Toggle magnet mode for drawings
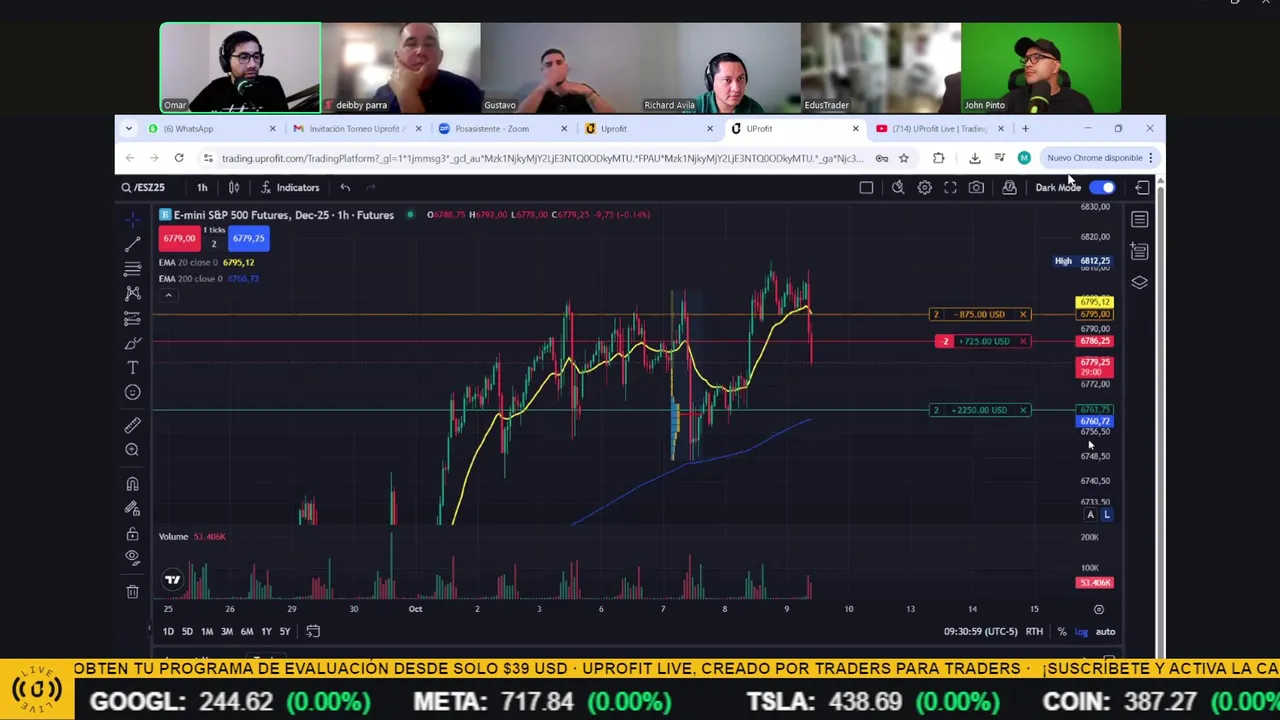 pyautogui.click(x=132, y=484)
